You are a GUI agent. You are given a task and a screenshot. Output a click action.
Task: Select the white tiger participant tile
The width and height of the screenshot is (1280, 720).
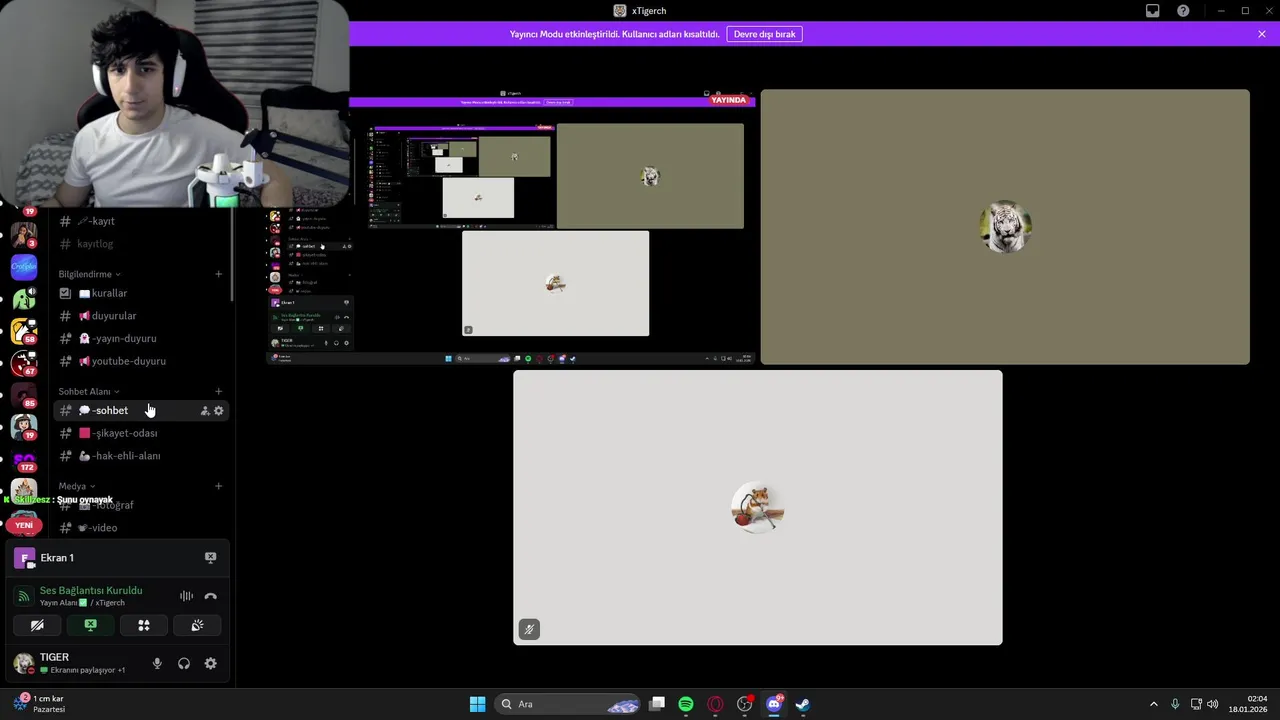(1005, 227)
